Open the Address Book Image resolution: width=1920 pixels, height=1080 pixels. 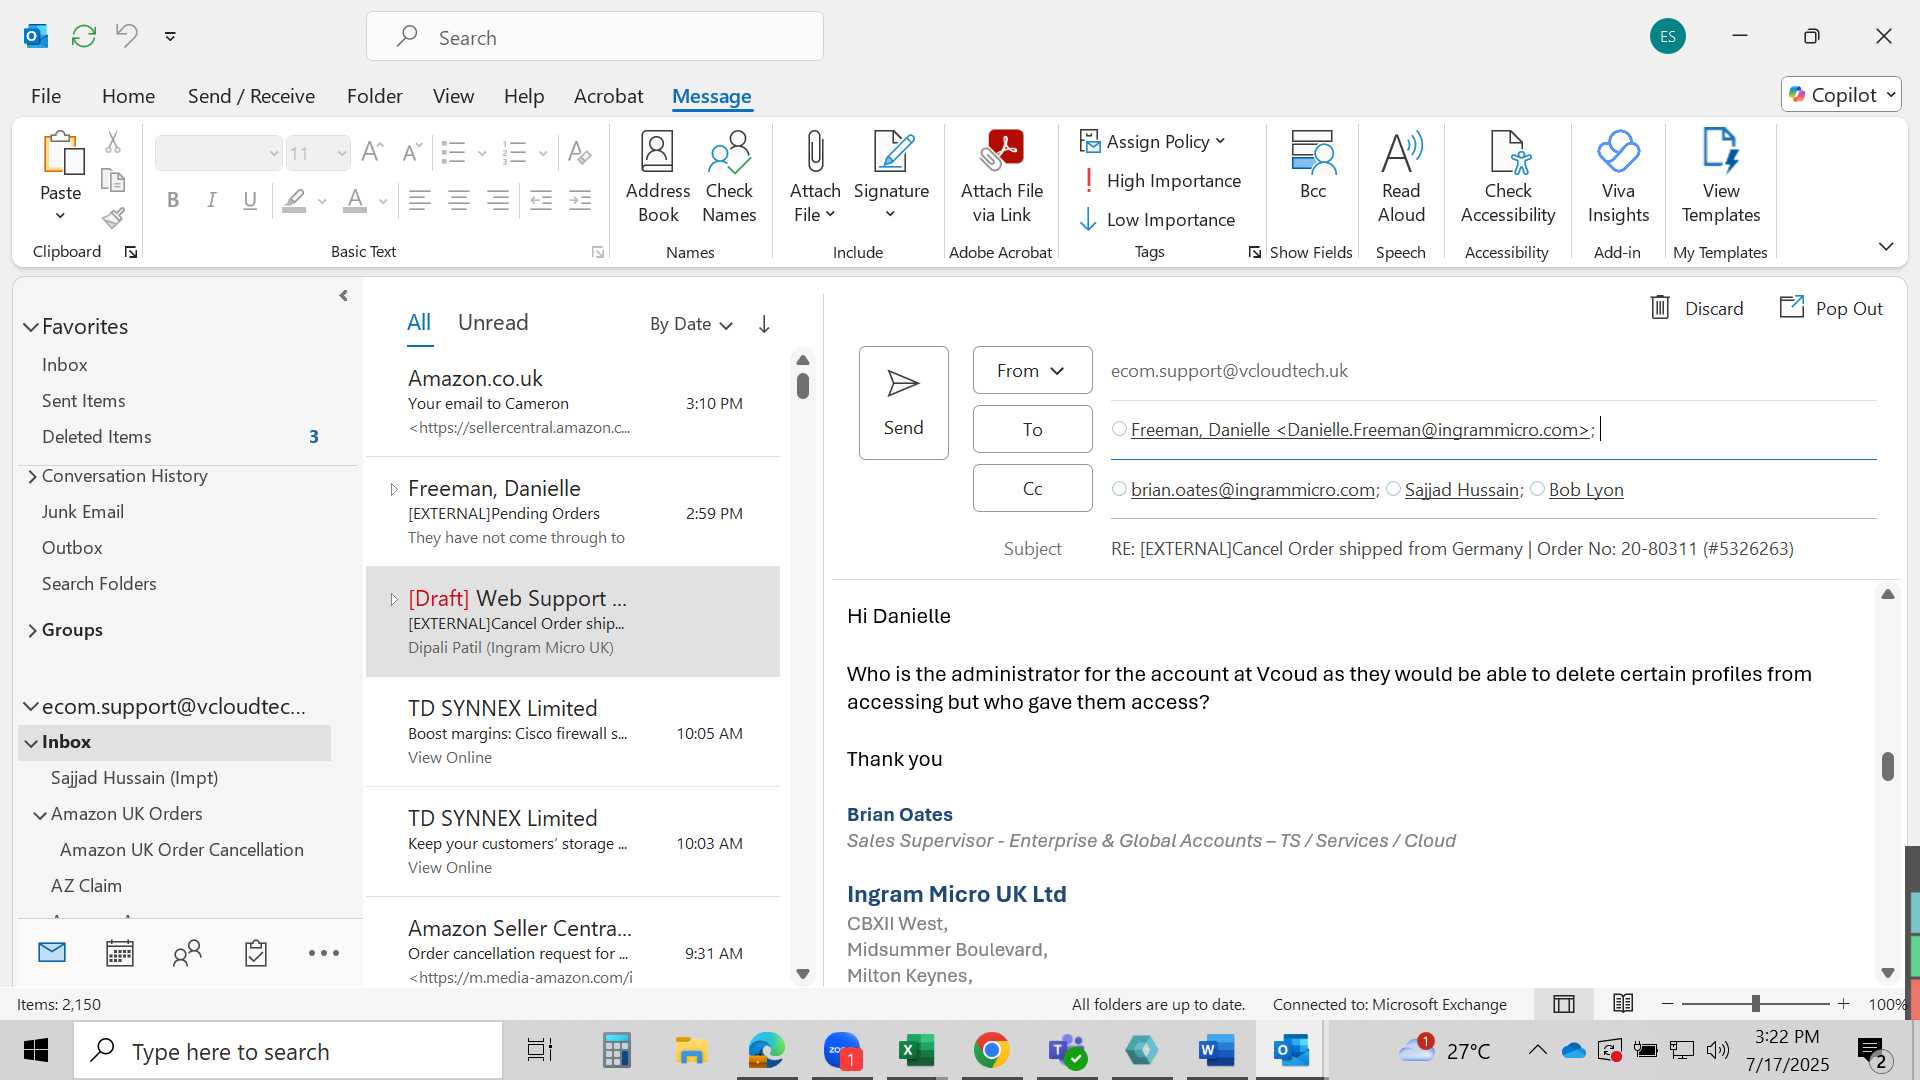[657, 178]
